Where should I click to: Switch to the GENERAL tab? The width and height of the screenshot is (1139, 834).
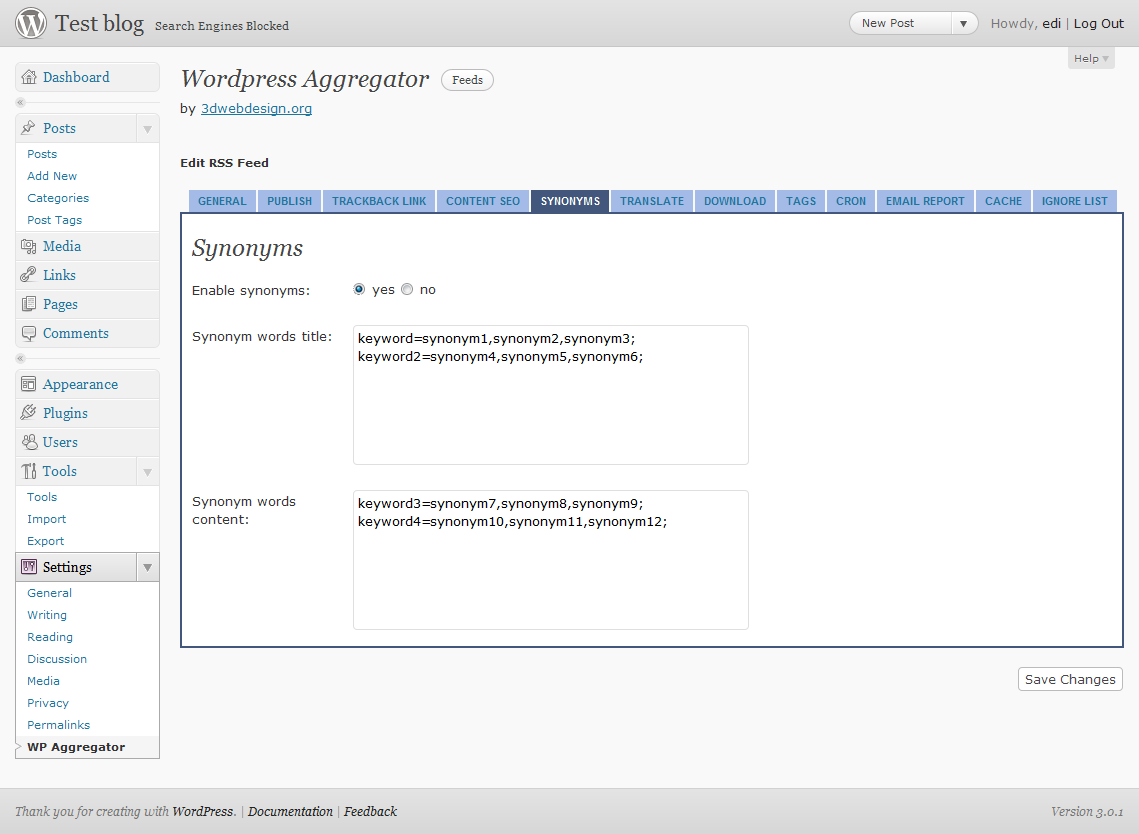tap(222, 201)
